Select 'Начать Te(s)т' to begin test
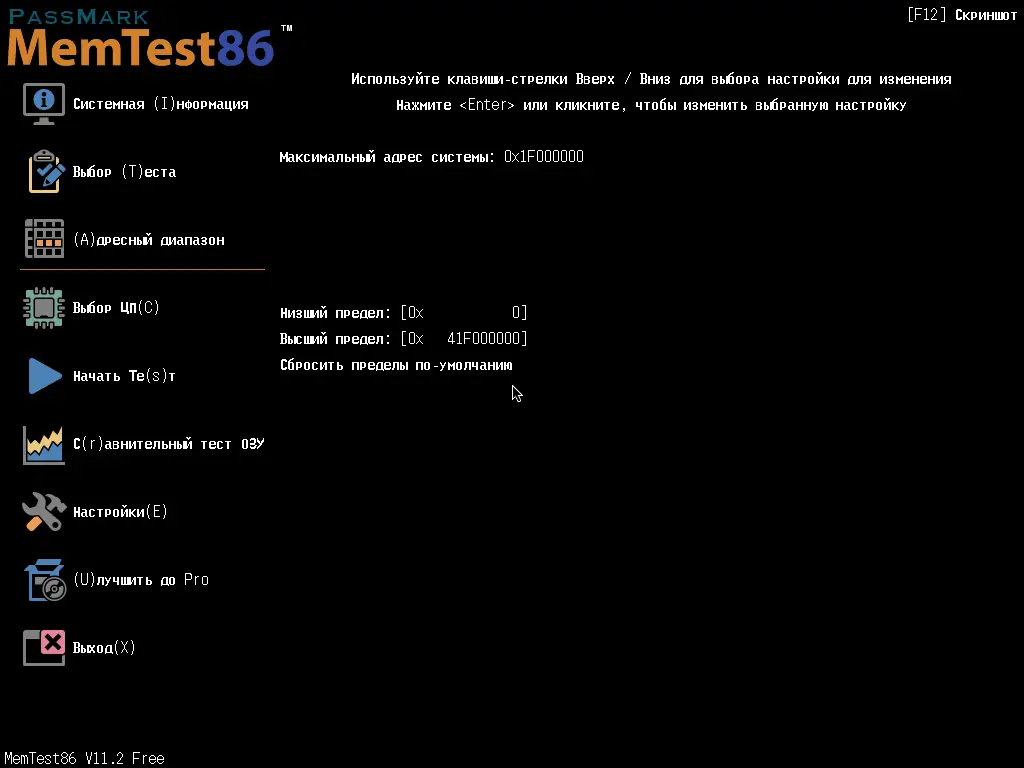Image resolution: width=1024 pixels, height=768 pixels. click(x=124, y=376)
